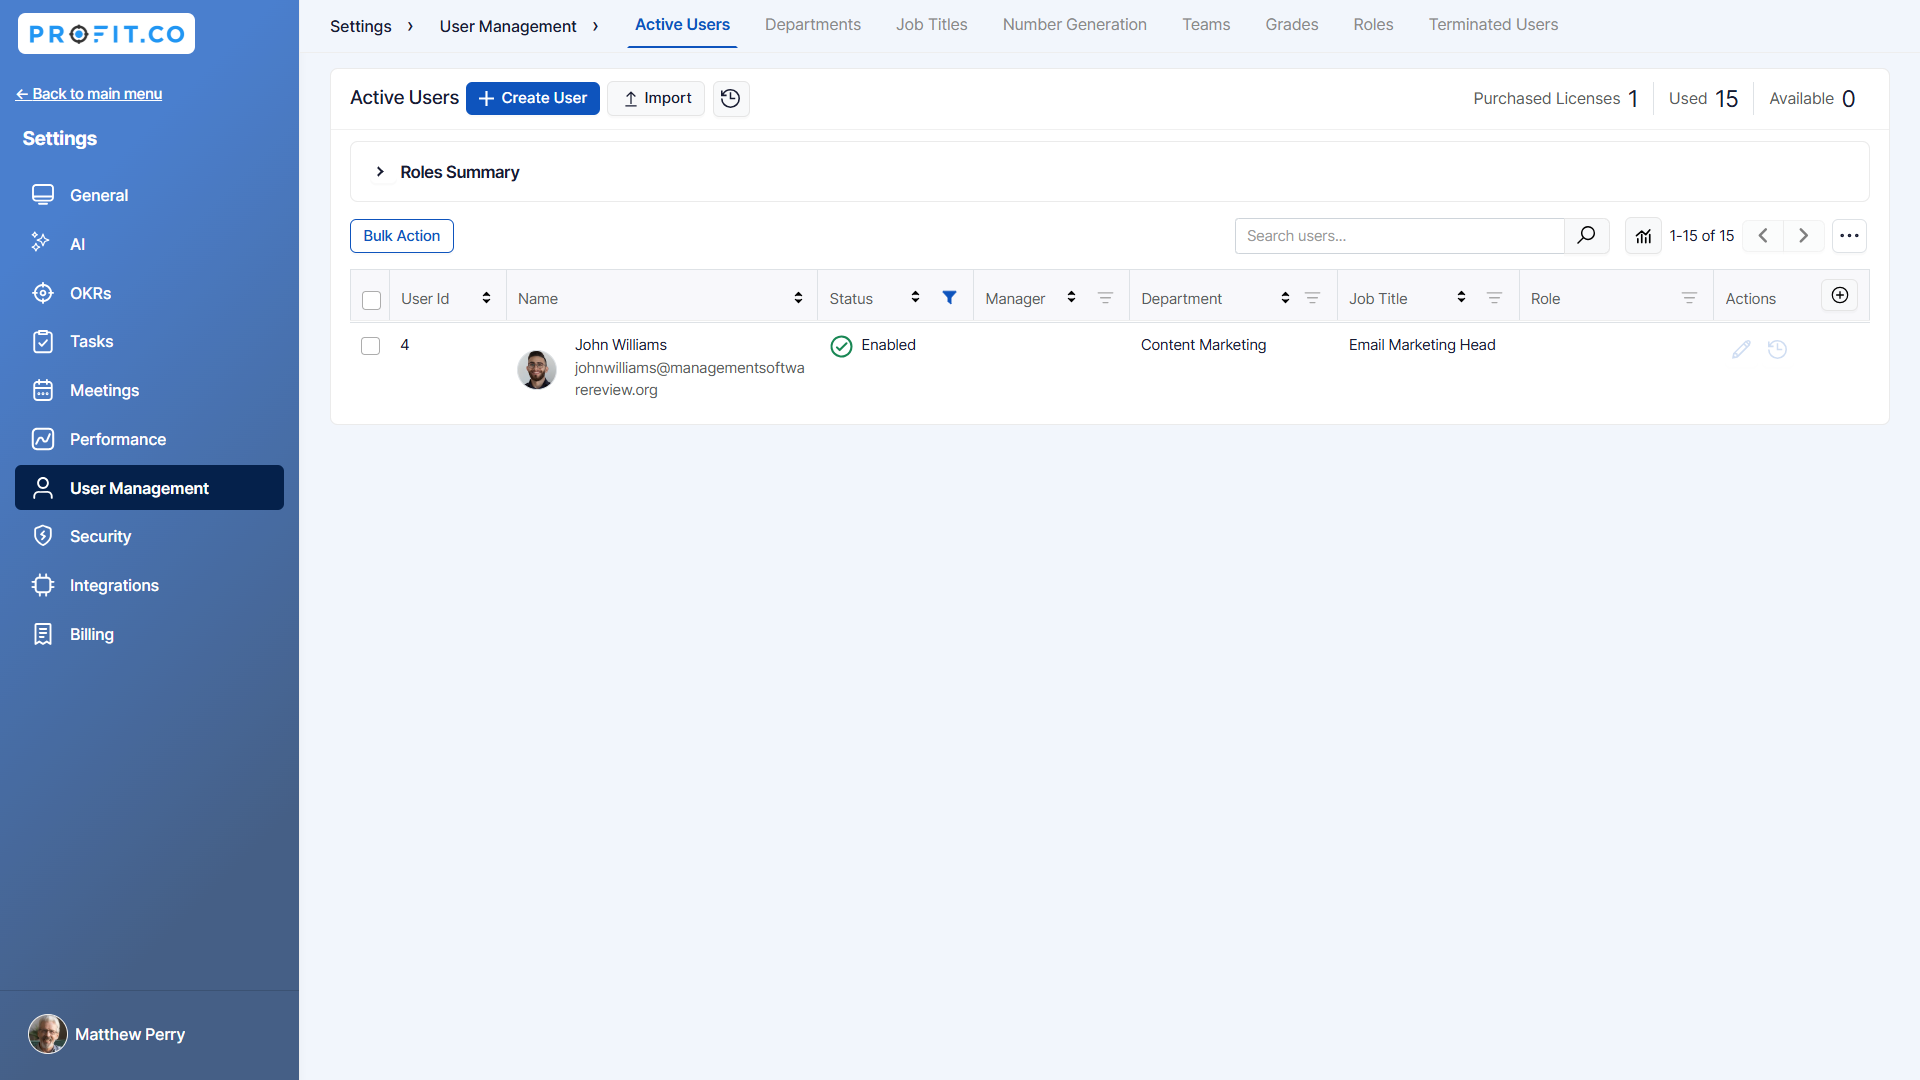Check John Williams' row checkbox
1920x1080 pixels.
click(x=371, y=345)
